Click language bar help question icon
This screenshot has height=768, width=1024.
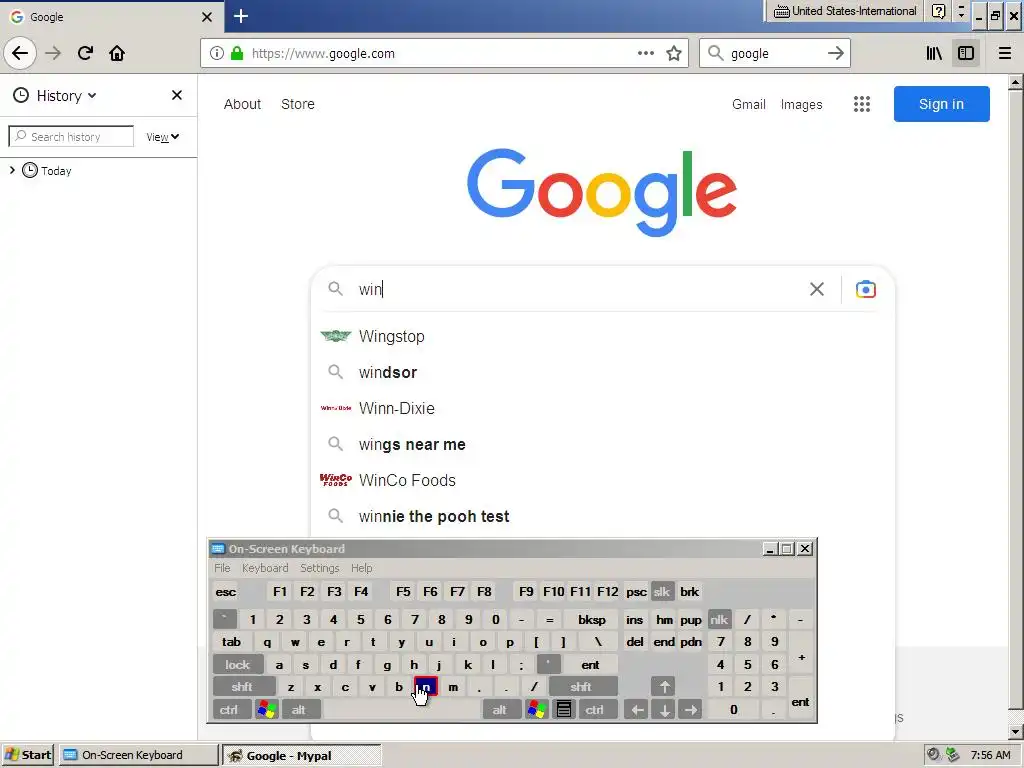click(938, 11)
